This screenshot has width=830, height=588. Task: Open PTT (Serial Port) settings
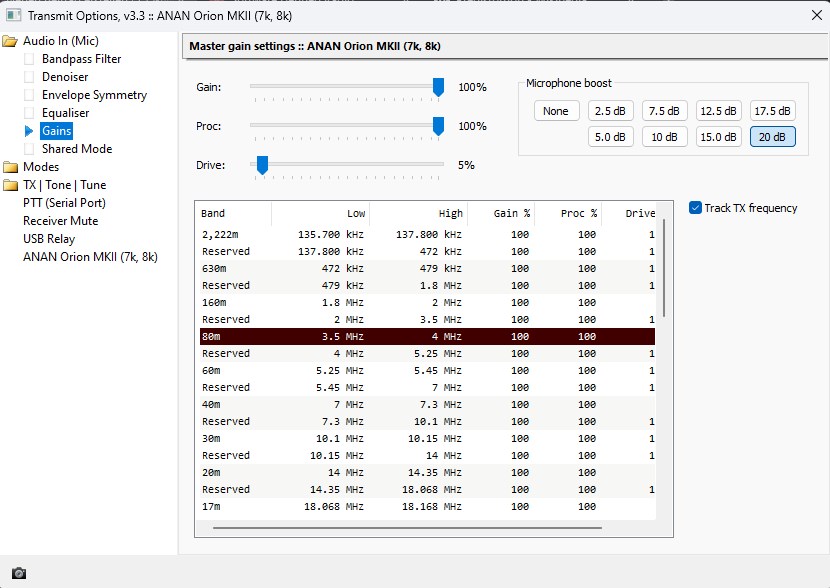pyautogui.click(x=64, y=203)
